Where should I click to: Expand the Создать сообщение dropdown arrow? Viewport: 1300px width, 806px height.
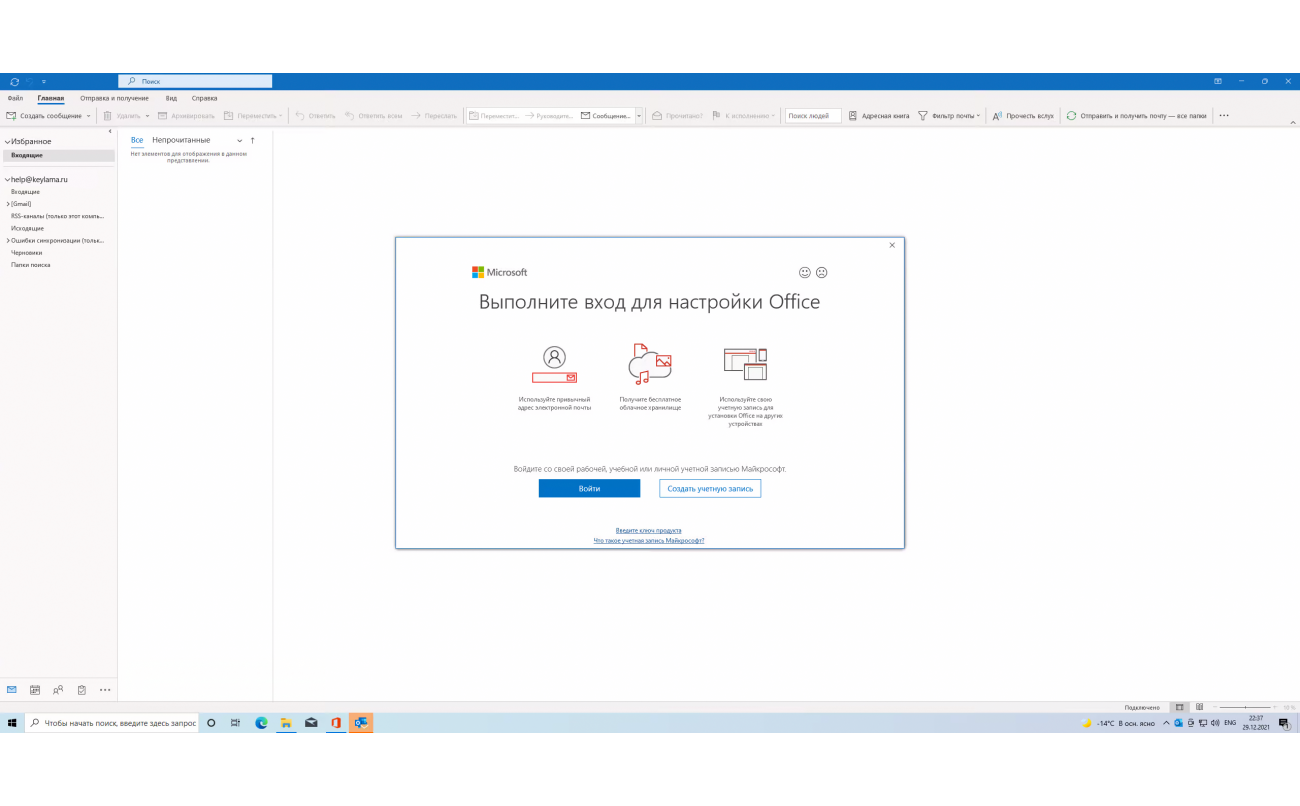pos(89,116)
